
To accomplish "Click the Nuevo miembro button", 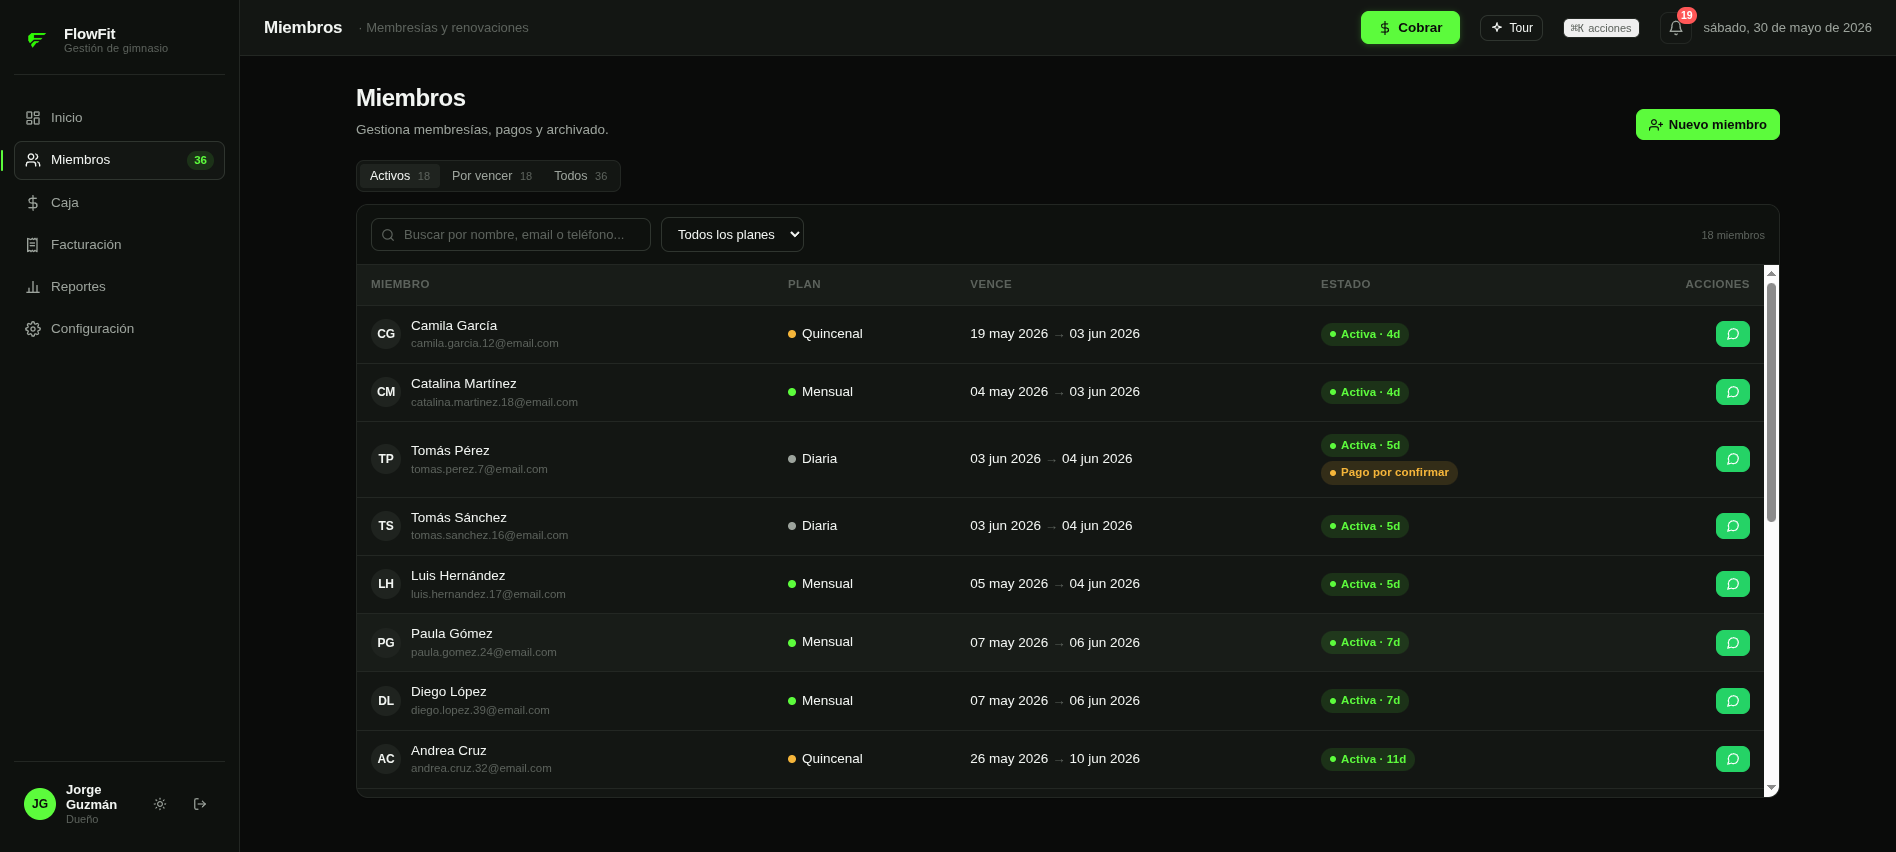I will click(1708, 125).
